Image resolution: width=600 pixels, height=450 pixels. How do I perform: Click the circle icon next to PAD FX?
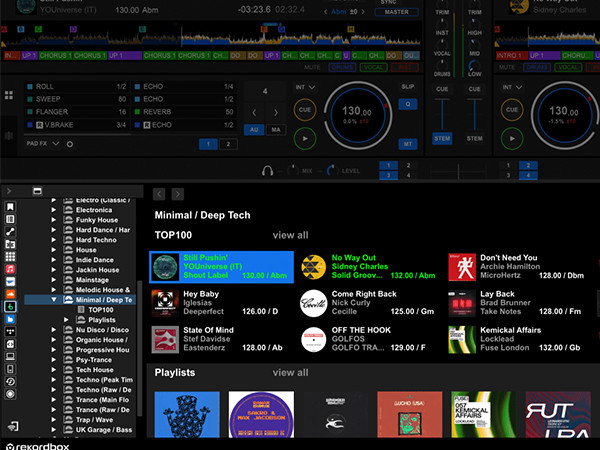70,144
